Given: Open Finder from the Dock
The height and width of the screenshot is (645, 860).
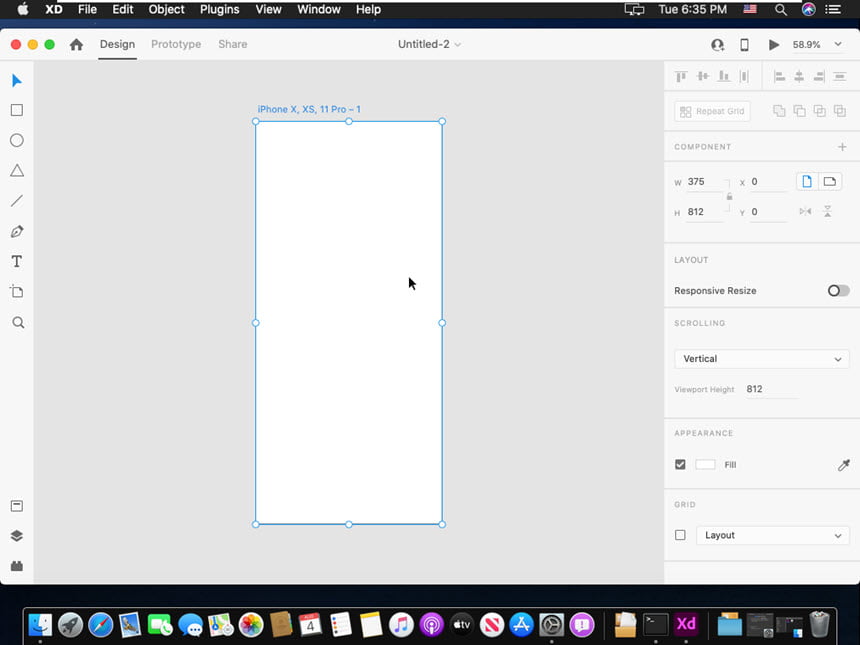Looking at the screenshot, I should tap(40, 624).
